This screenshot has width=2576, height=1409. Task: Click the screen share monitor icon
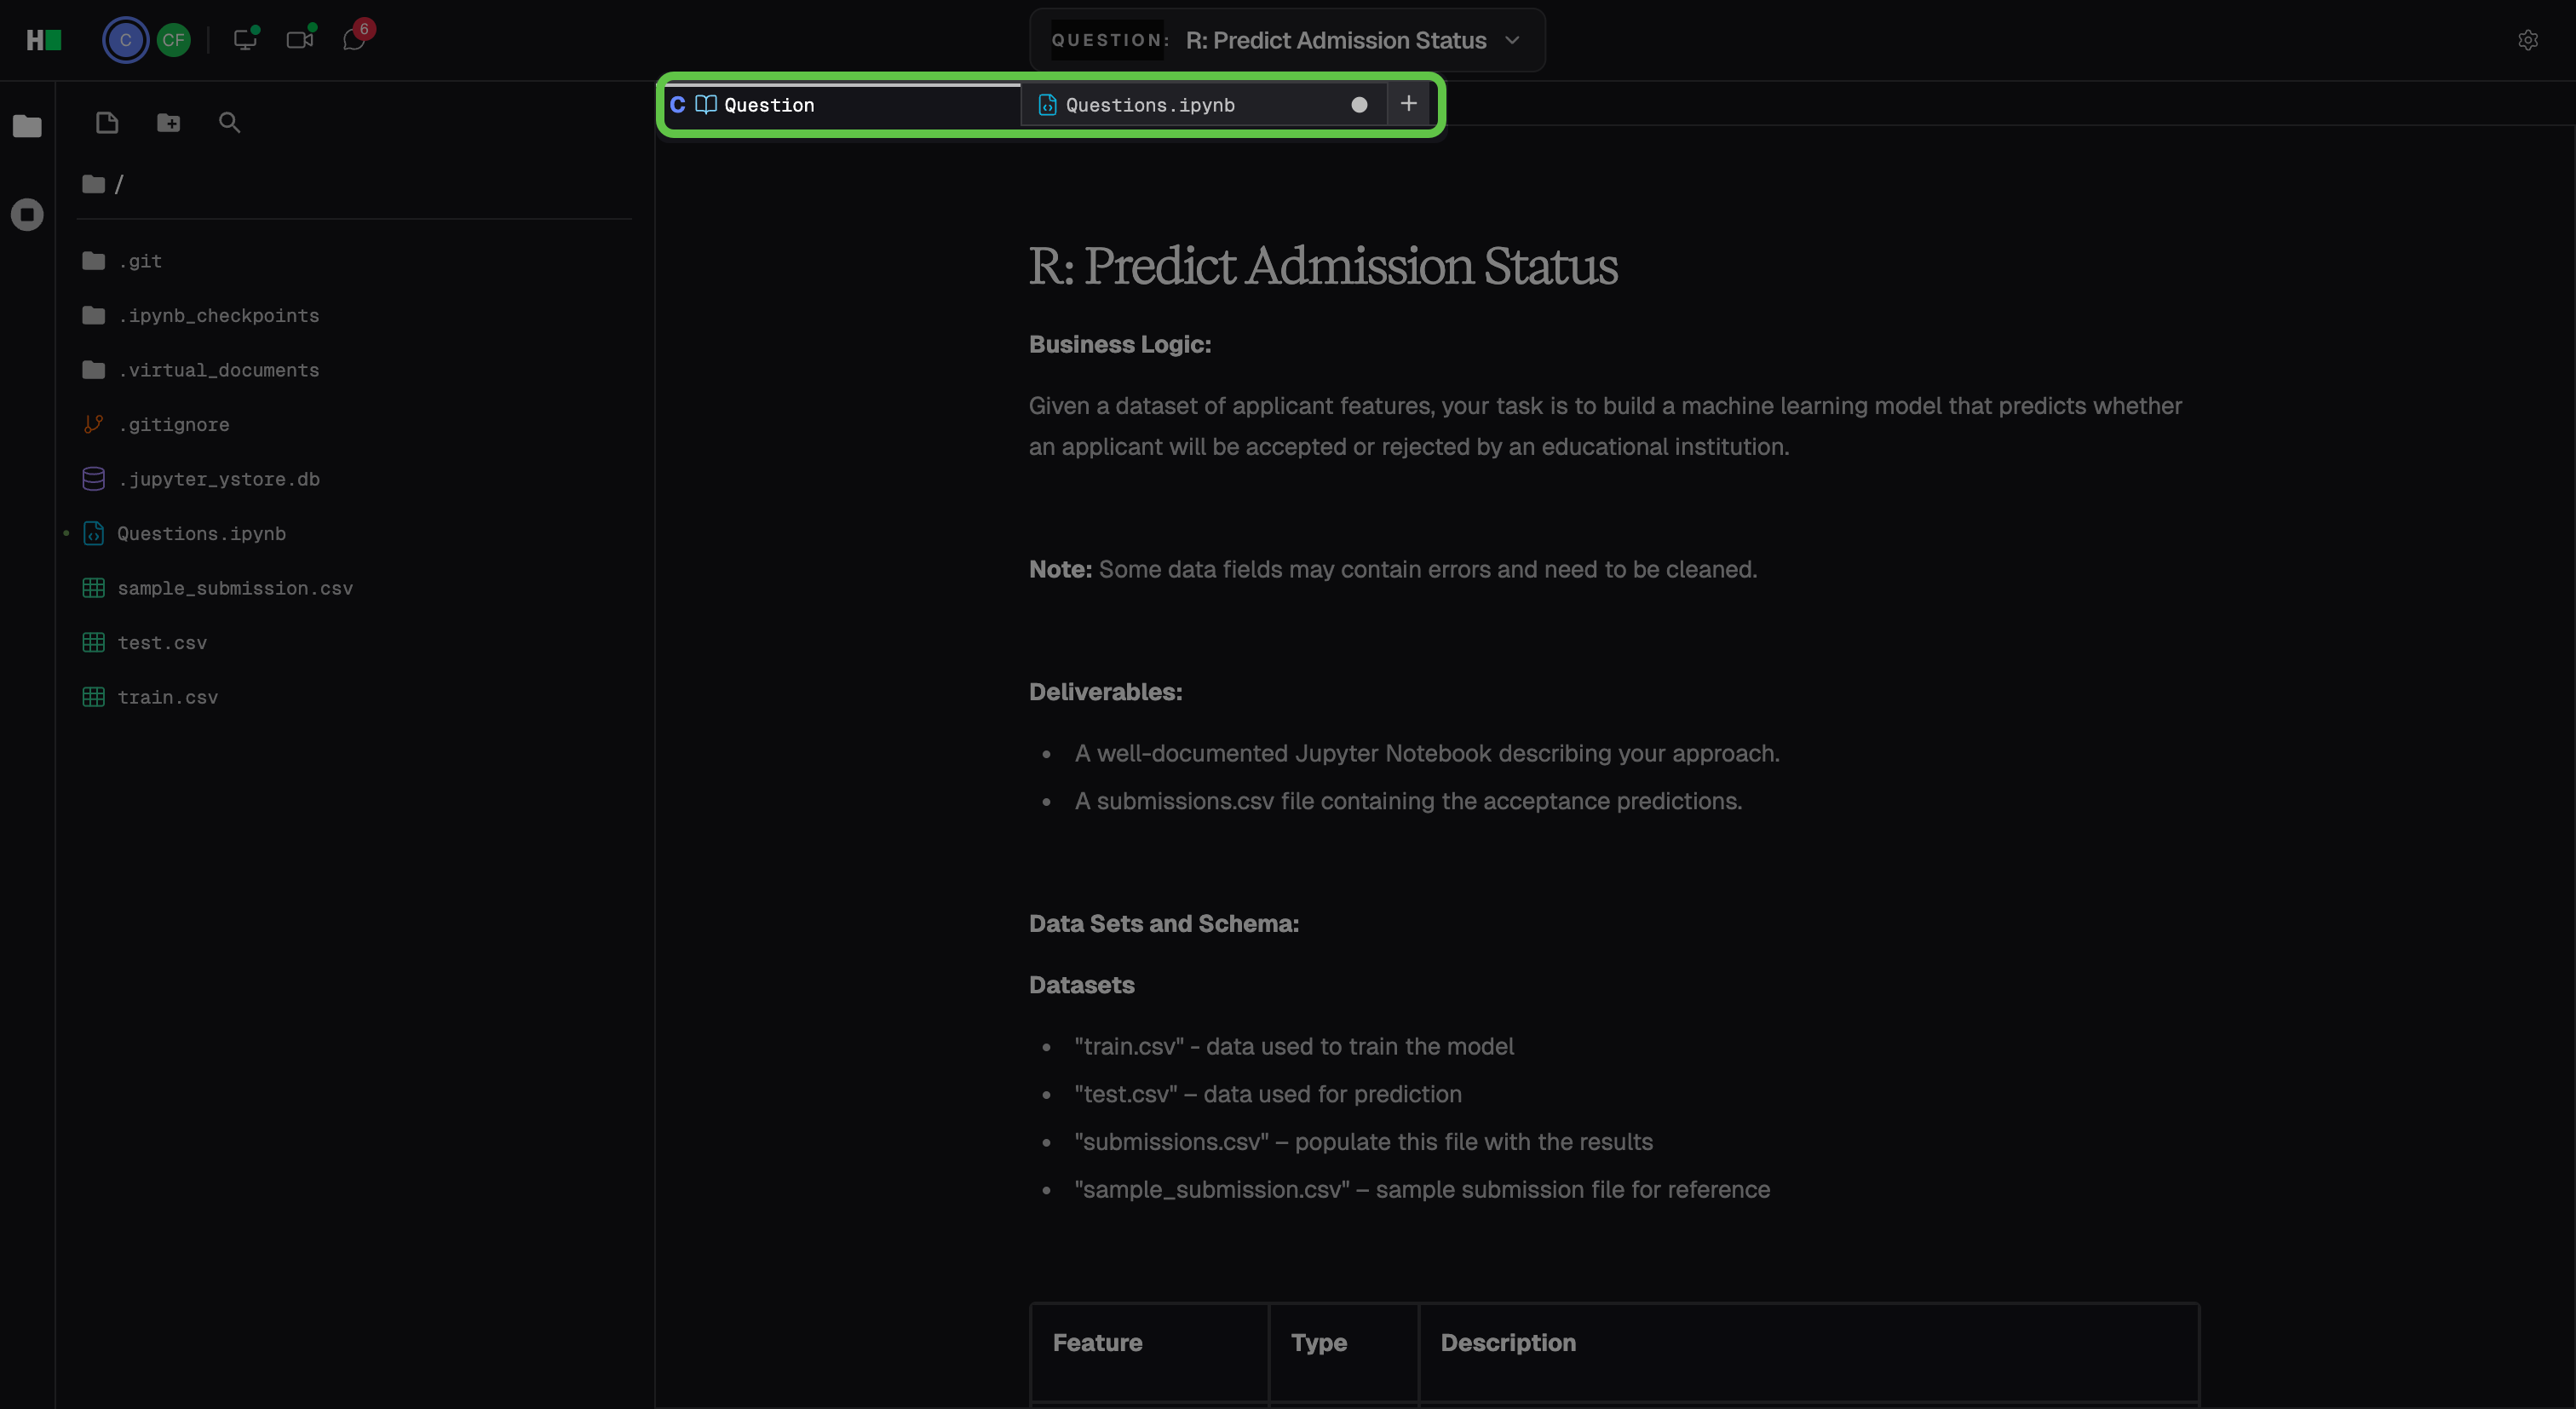(245, 39)
